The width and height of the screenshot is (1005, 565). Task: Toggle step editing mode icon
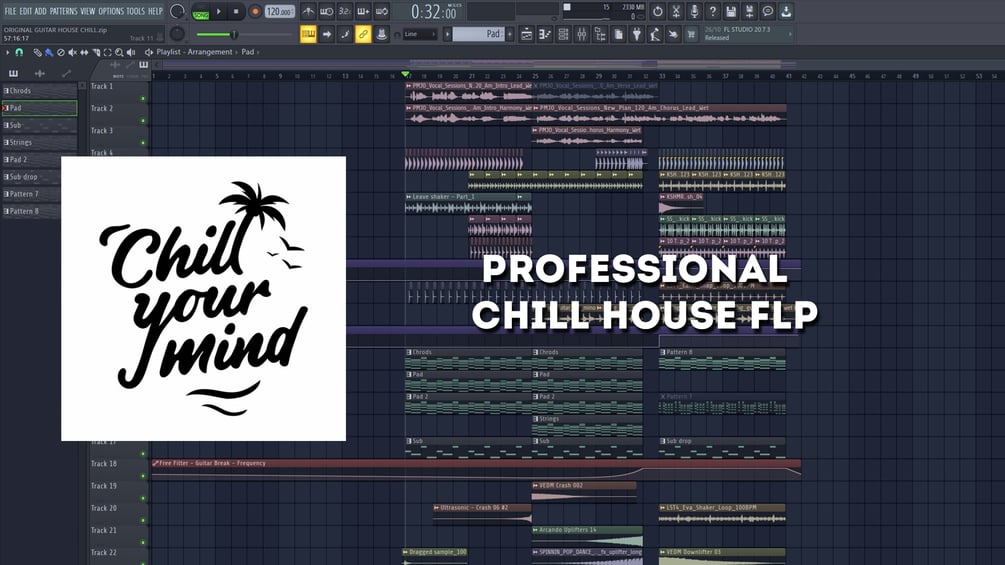(x=345, y=34)
